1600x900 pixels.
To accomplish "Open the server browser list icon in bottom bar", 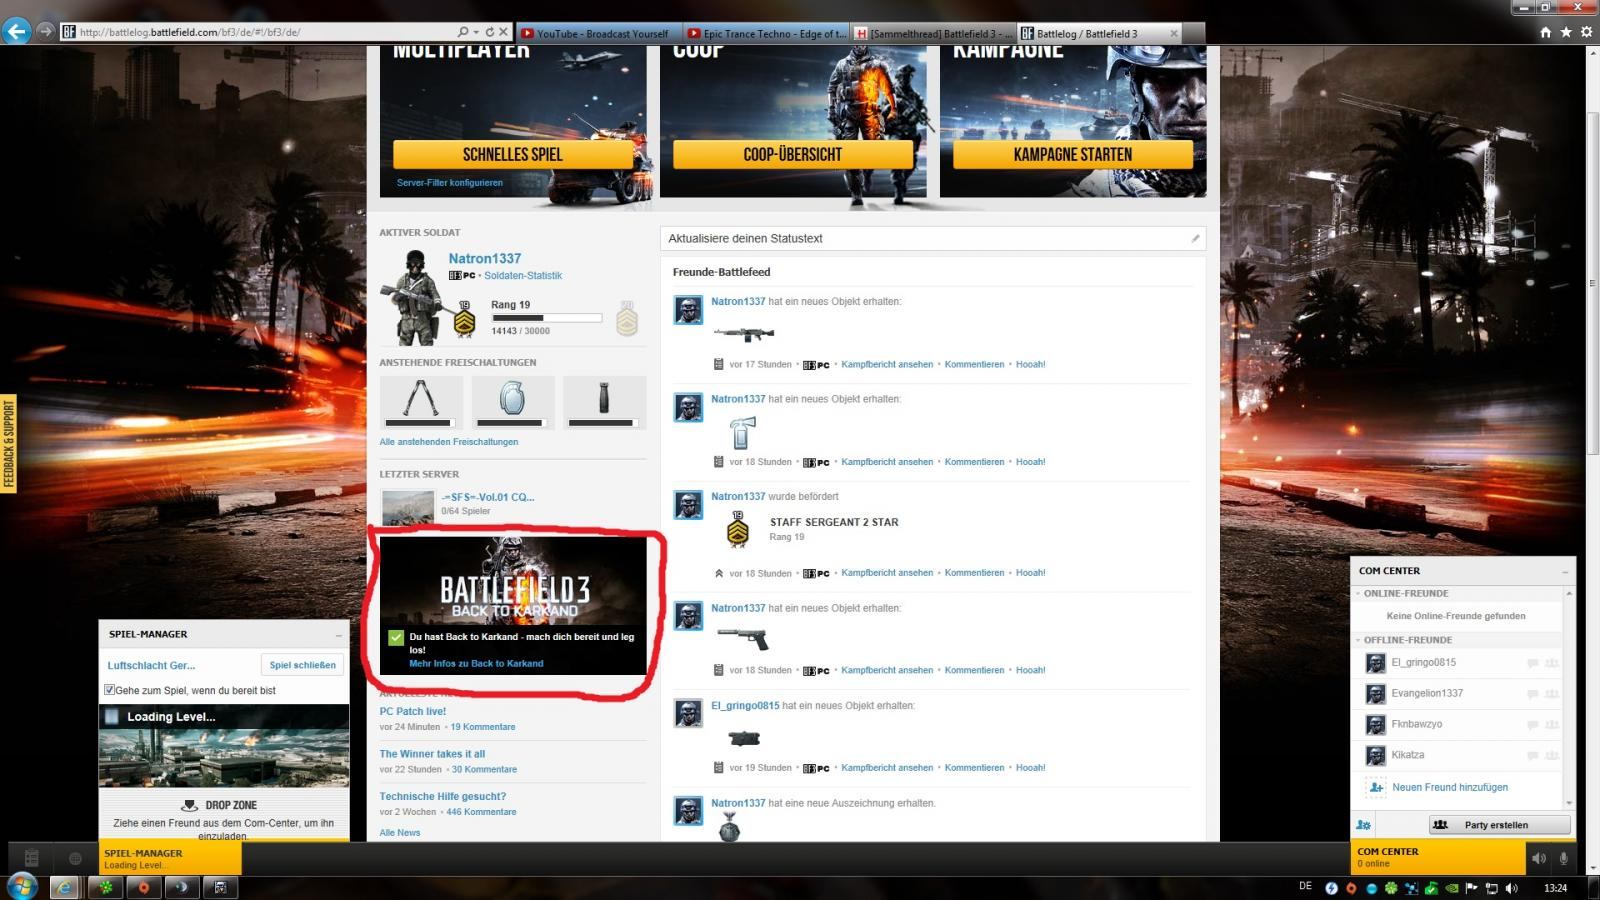I will (32, 858).
